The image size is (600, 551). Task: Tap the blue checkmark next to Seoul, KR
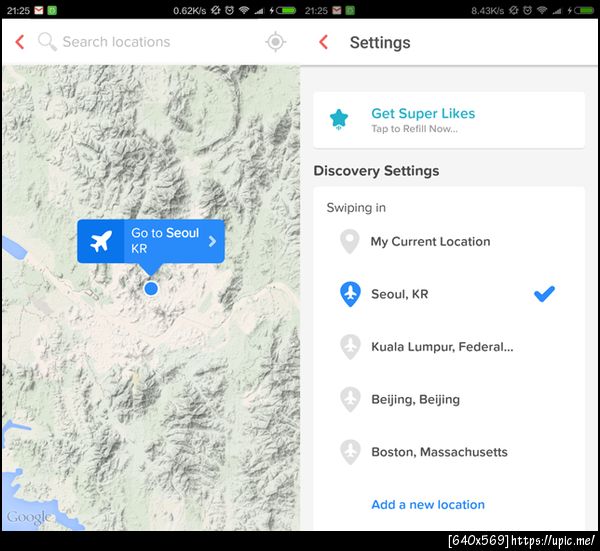pos(544,294)
